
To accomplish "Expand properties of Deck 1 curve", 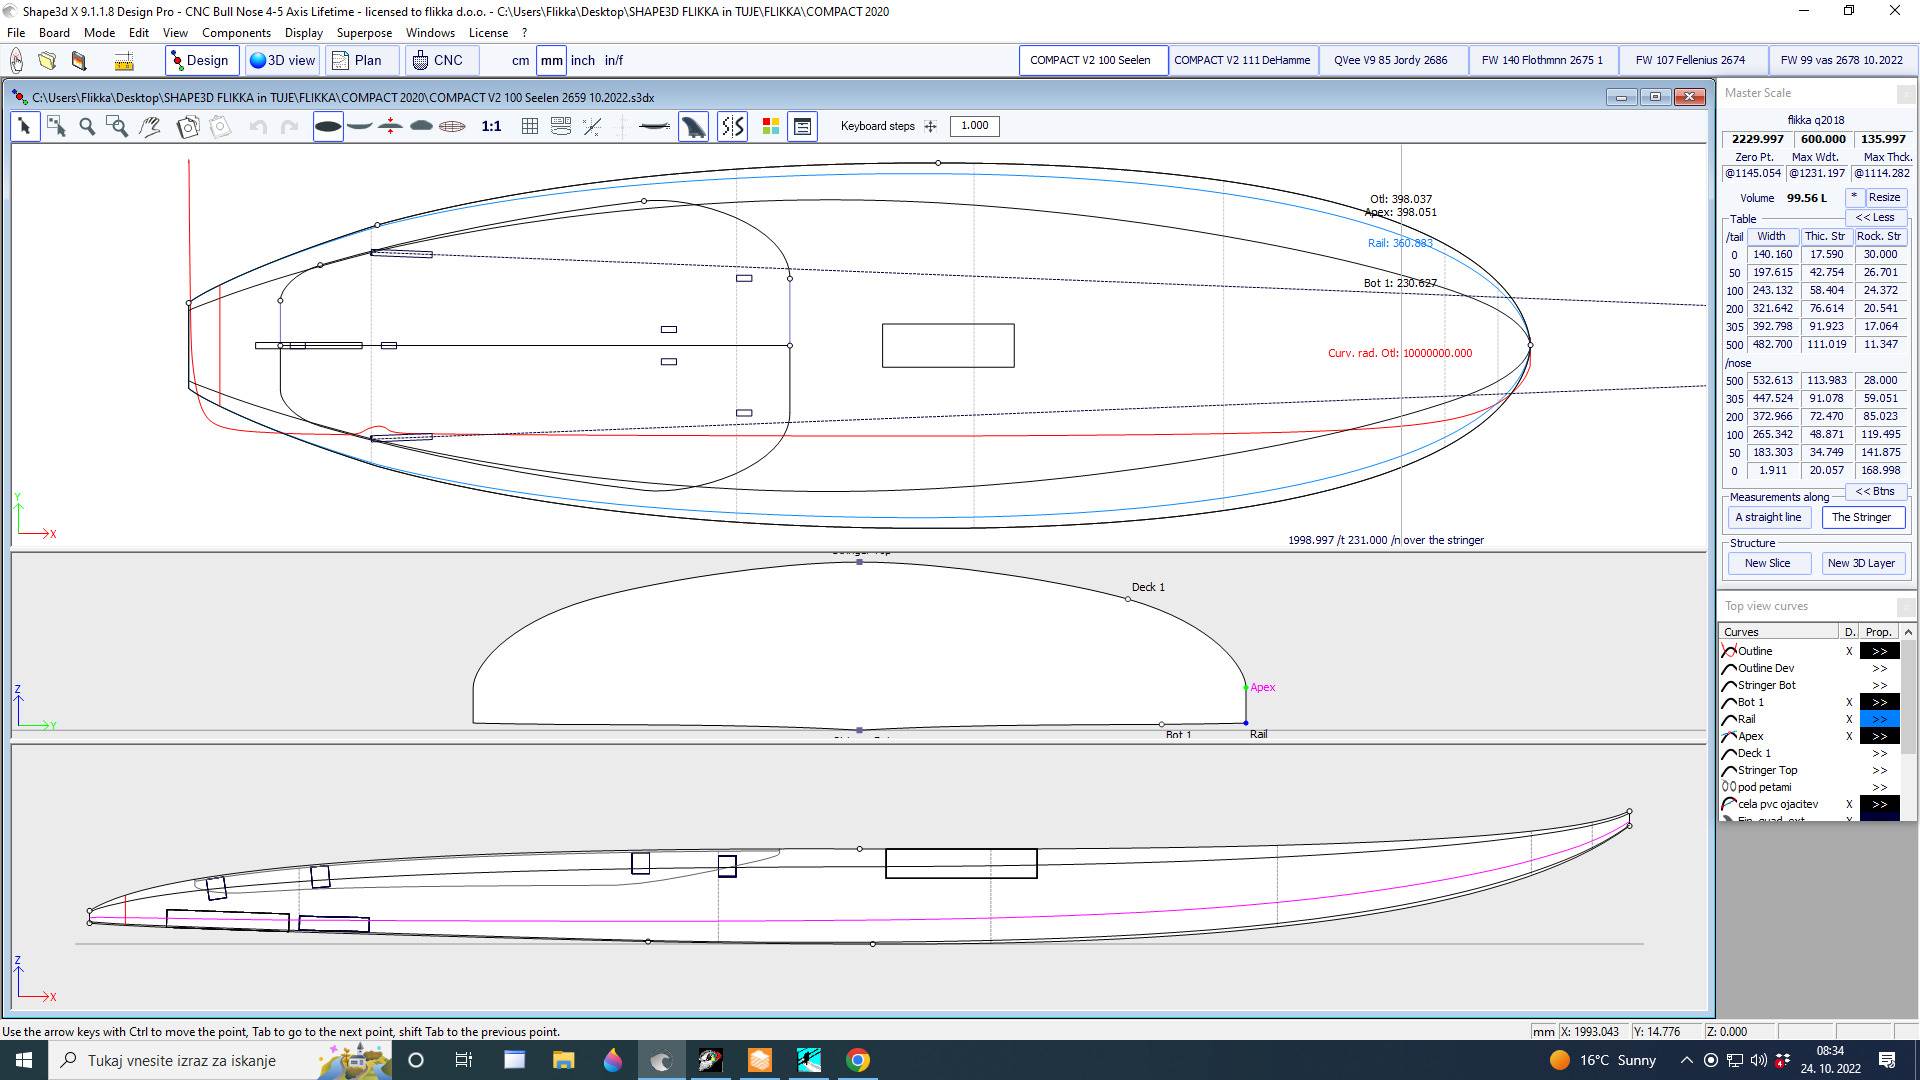I will pyautogui.click(x=1879, y=753).
